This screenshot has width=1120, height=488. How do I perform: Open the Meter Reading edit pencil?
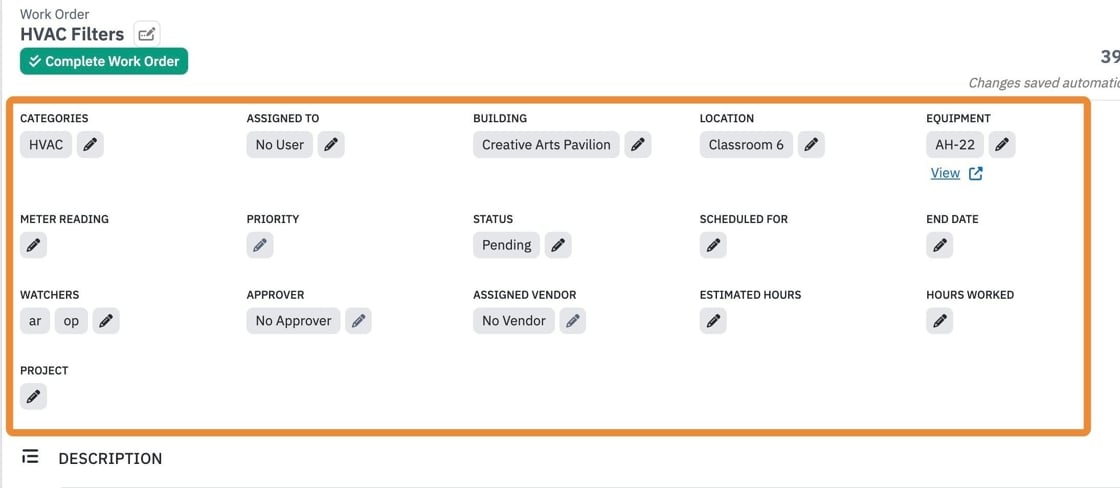pos(34,245)
